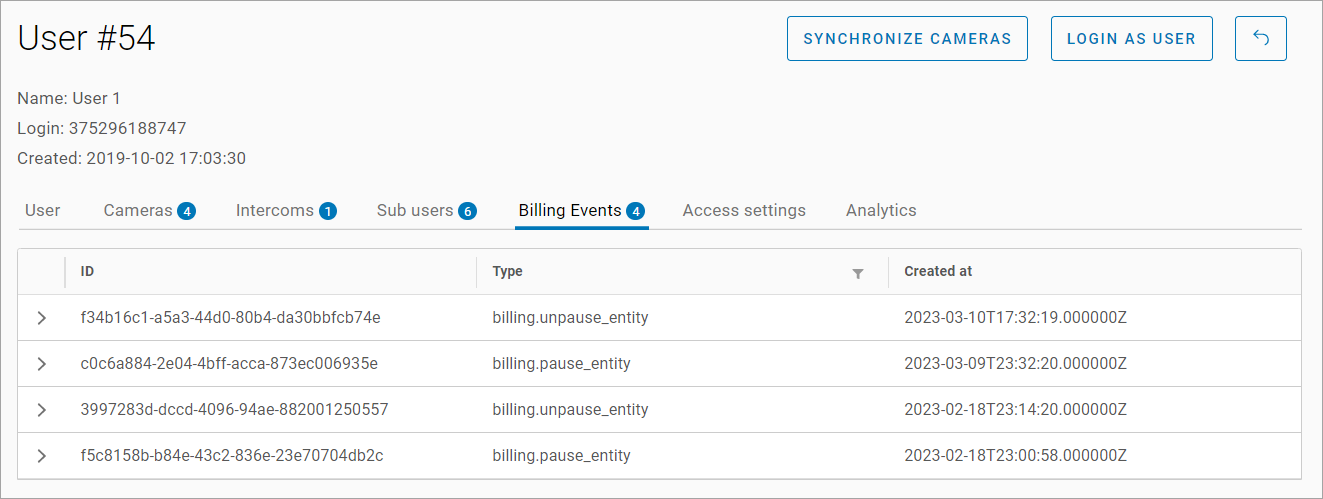Image resolution: width=1323 pixels, height=499 pixels.
Task: Click the Login As User button
Action: coord(1131,39)
